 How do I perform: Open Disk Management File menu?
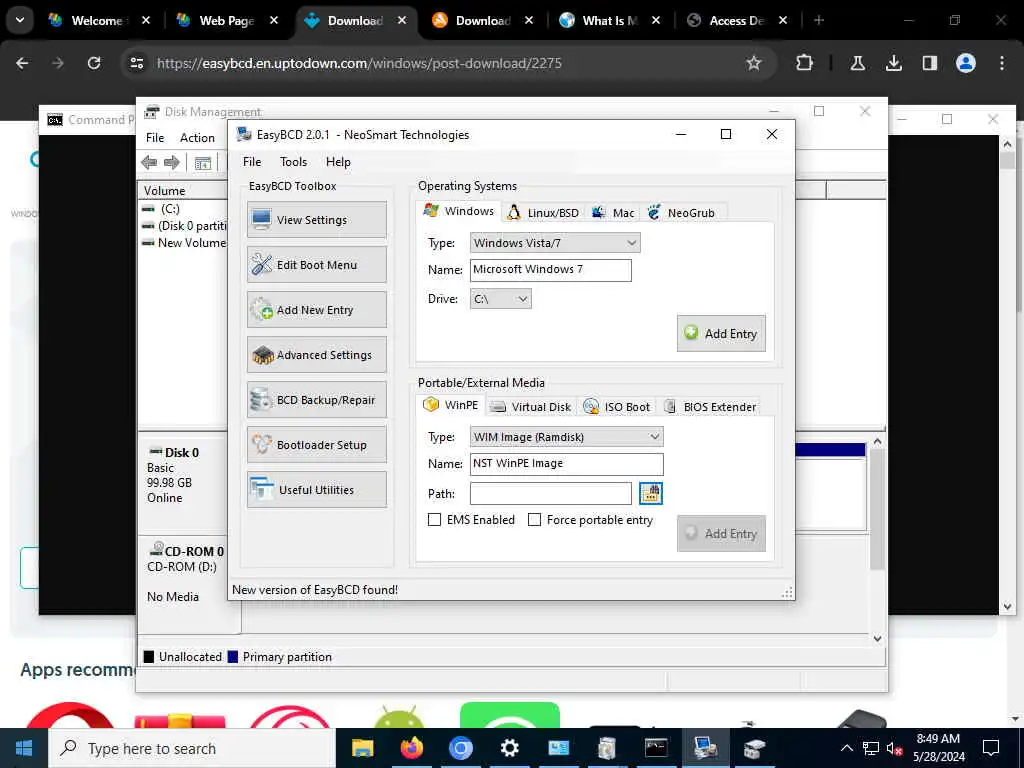click(155, 138)
